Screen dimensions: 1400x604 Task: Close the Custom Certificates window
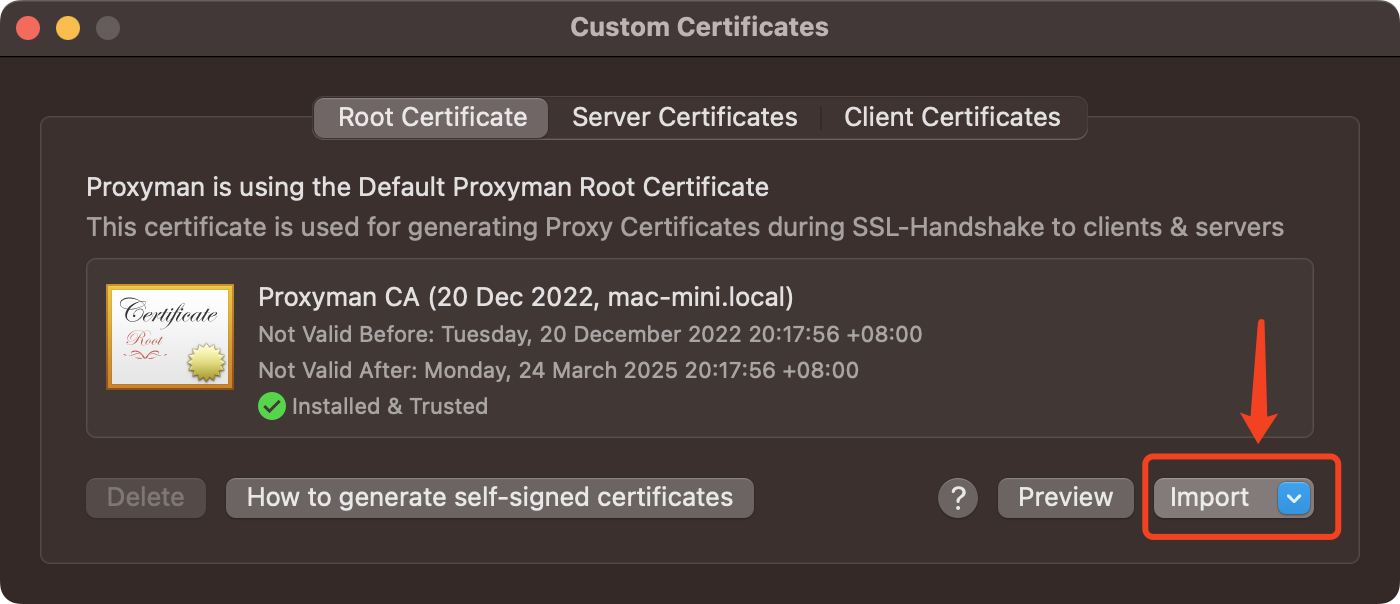28,27
